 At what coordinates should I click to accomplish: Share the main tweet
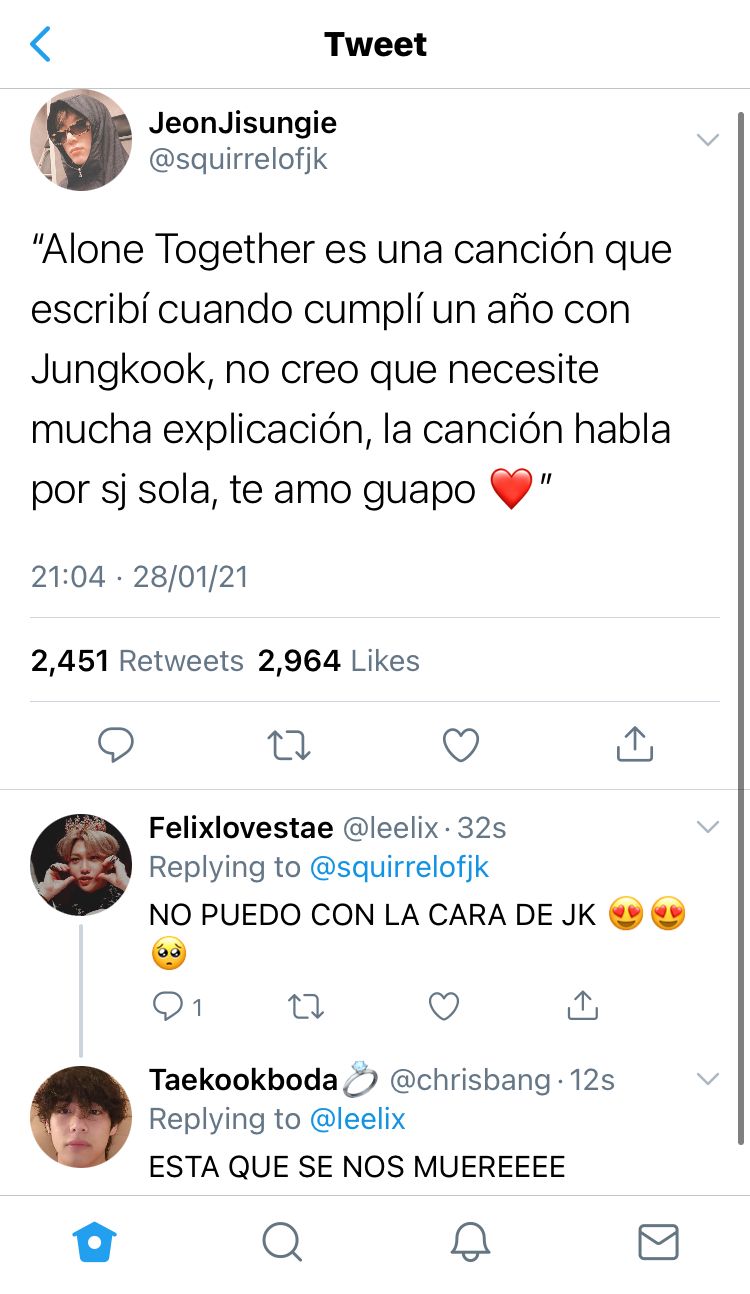pyautogui.click(x=634, y=744)
